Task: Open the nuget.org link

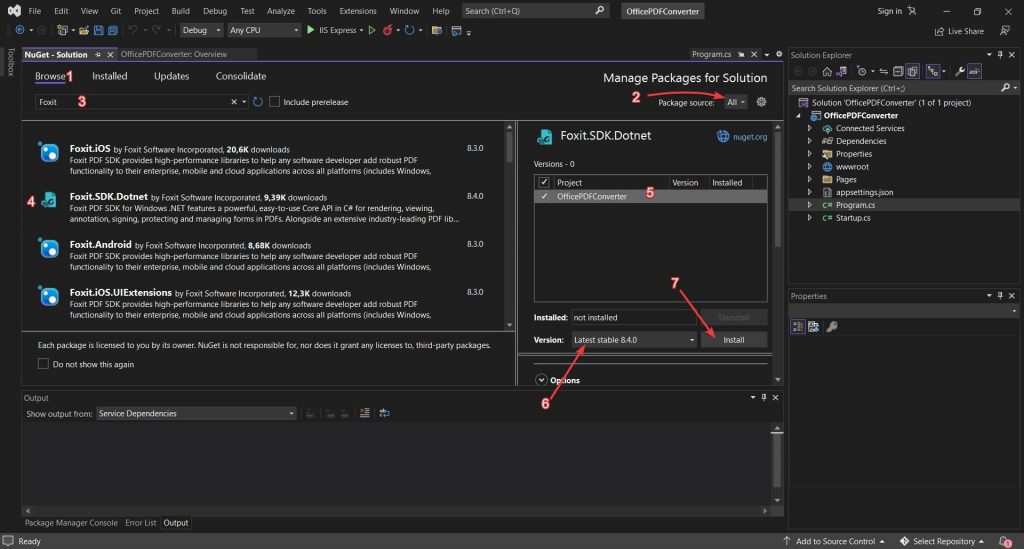Action: point(750,136)
